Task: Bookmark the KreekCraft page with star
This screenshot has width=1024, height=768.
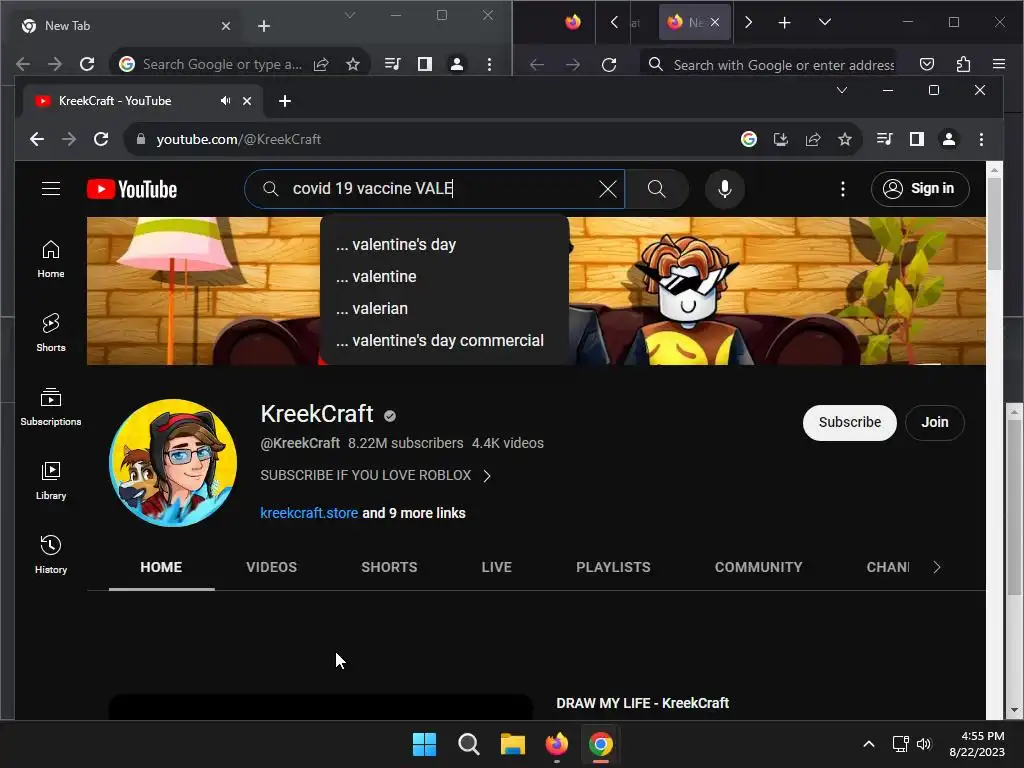Action: [844, 139]
